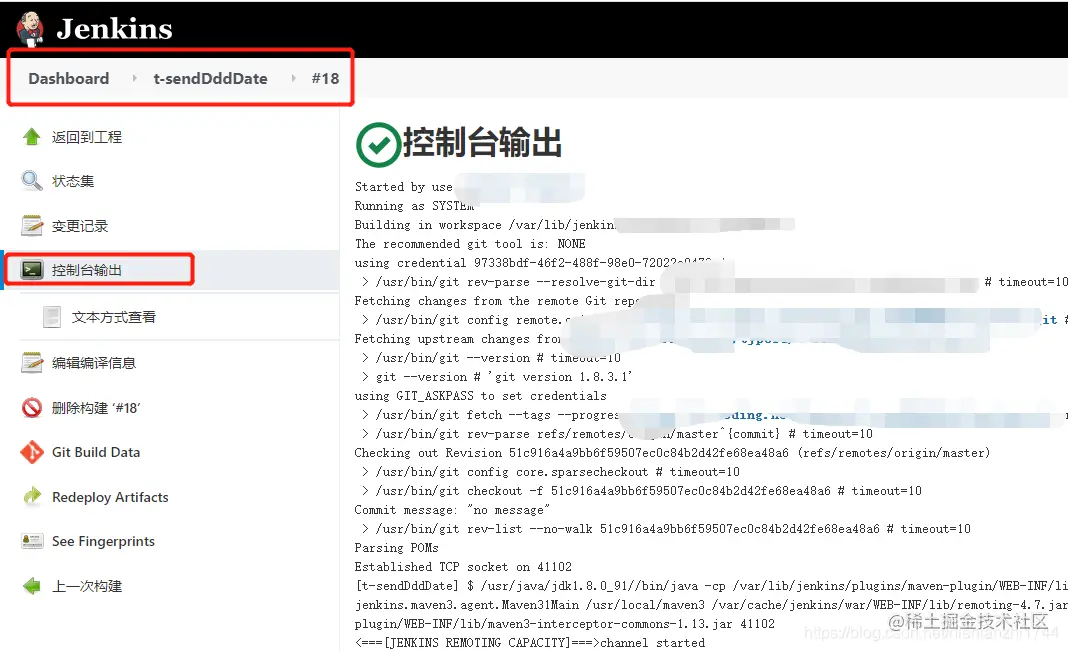
Task: Click the green left-arrow 上一次构建 icon
Action: tap(31, 586)
